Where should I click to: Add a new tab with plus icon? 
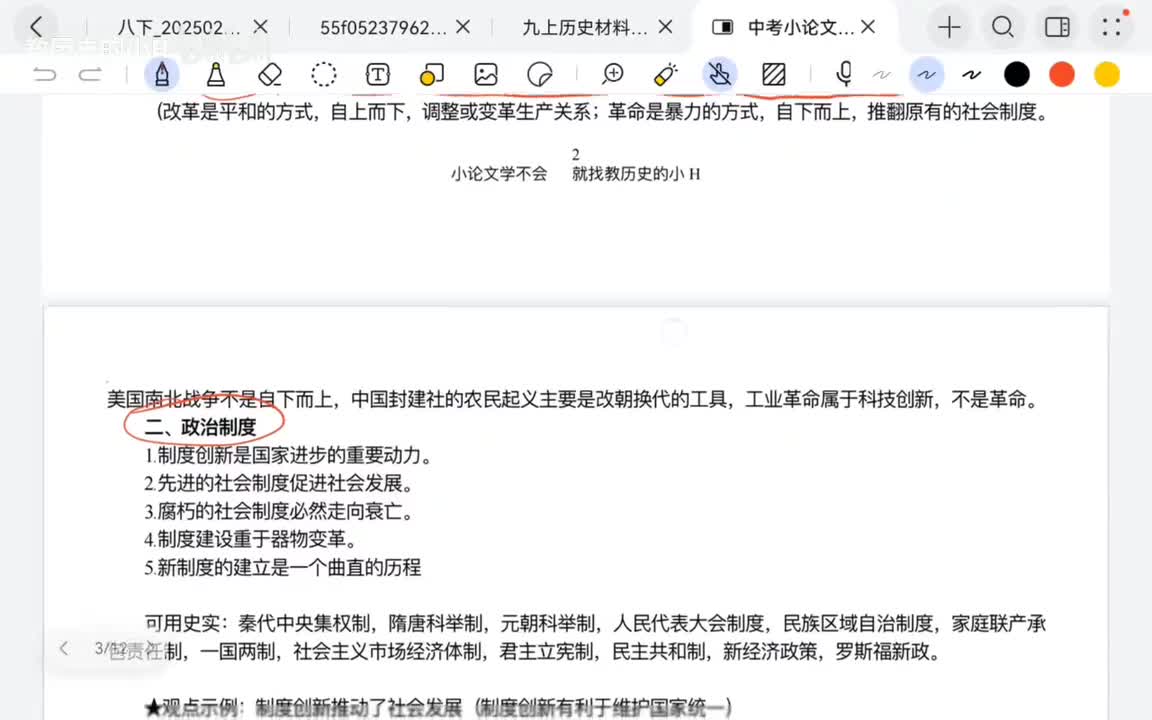pyautogui.click(x=949, y=28)
